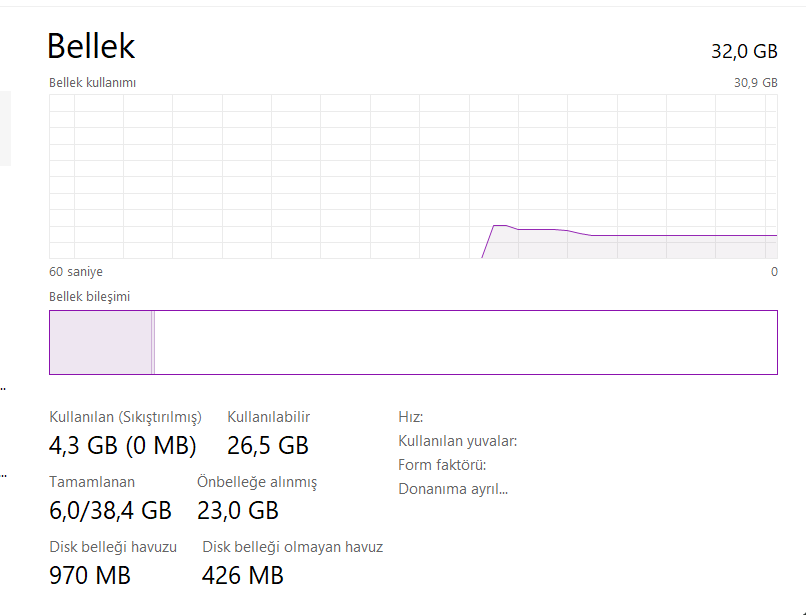Click the "Kullanılan yuvalar:" label
The image size is (806, 615).
pos(457,441)
